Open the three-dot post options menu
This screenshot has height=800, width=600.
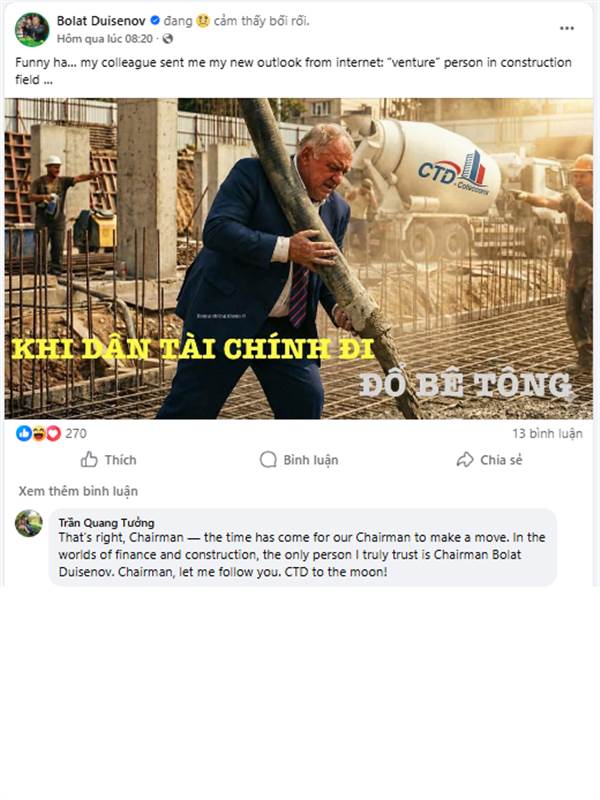[567, 28]
